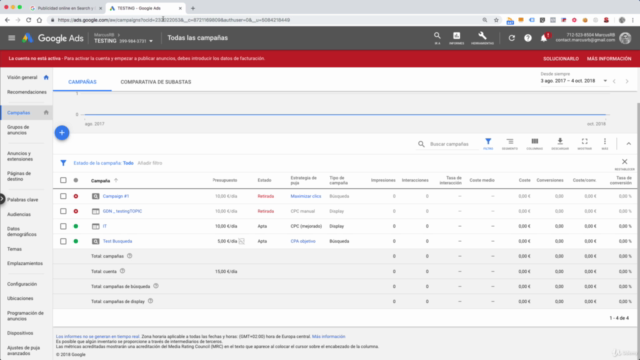Check the Campaign #1 row checkbox

pos(63,196)
